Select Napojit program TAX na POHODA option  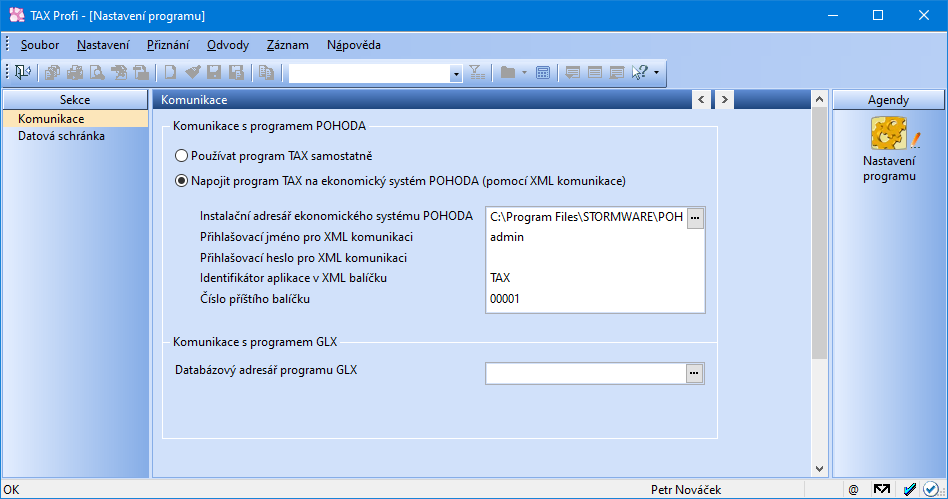[181, 181]
